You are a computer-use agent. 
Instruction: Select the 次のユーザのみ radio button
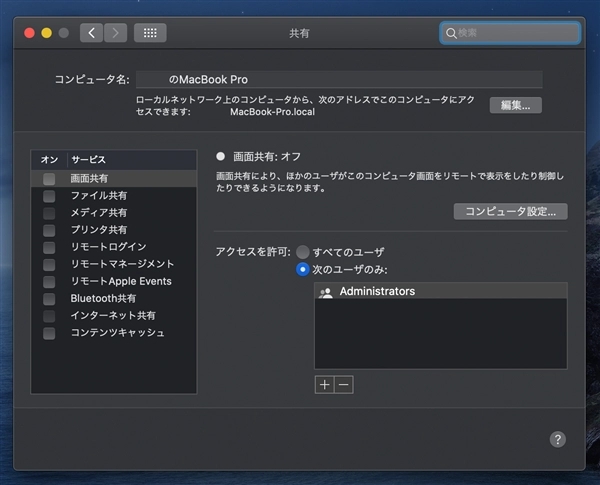coord(303,269)
